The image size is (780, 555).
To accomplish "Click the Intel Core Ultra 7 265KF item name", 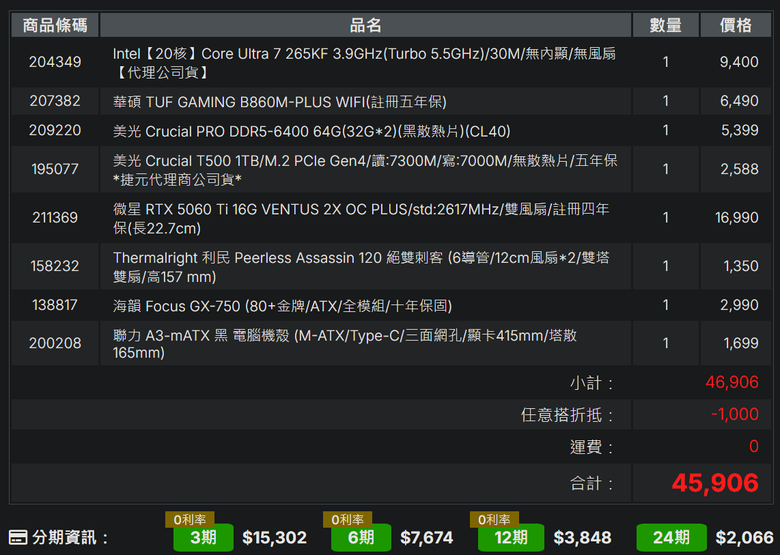I will click(x=364, y=63).
